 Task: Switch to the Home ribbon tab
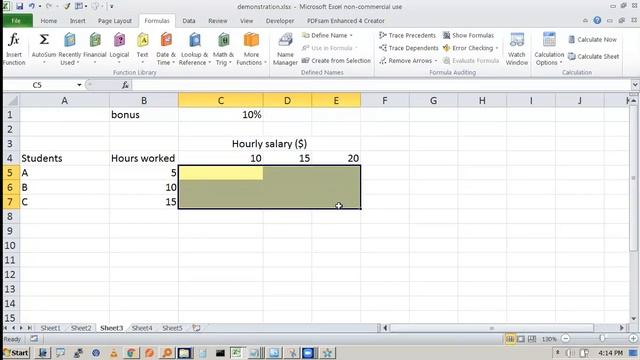tap(49, 21)
